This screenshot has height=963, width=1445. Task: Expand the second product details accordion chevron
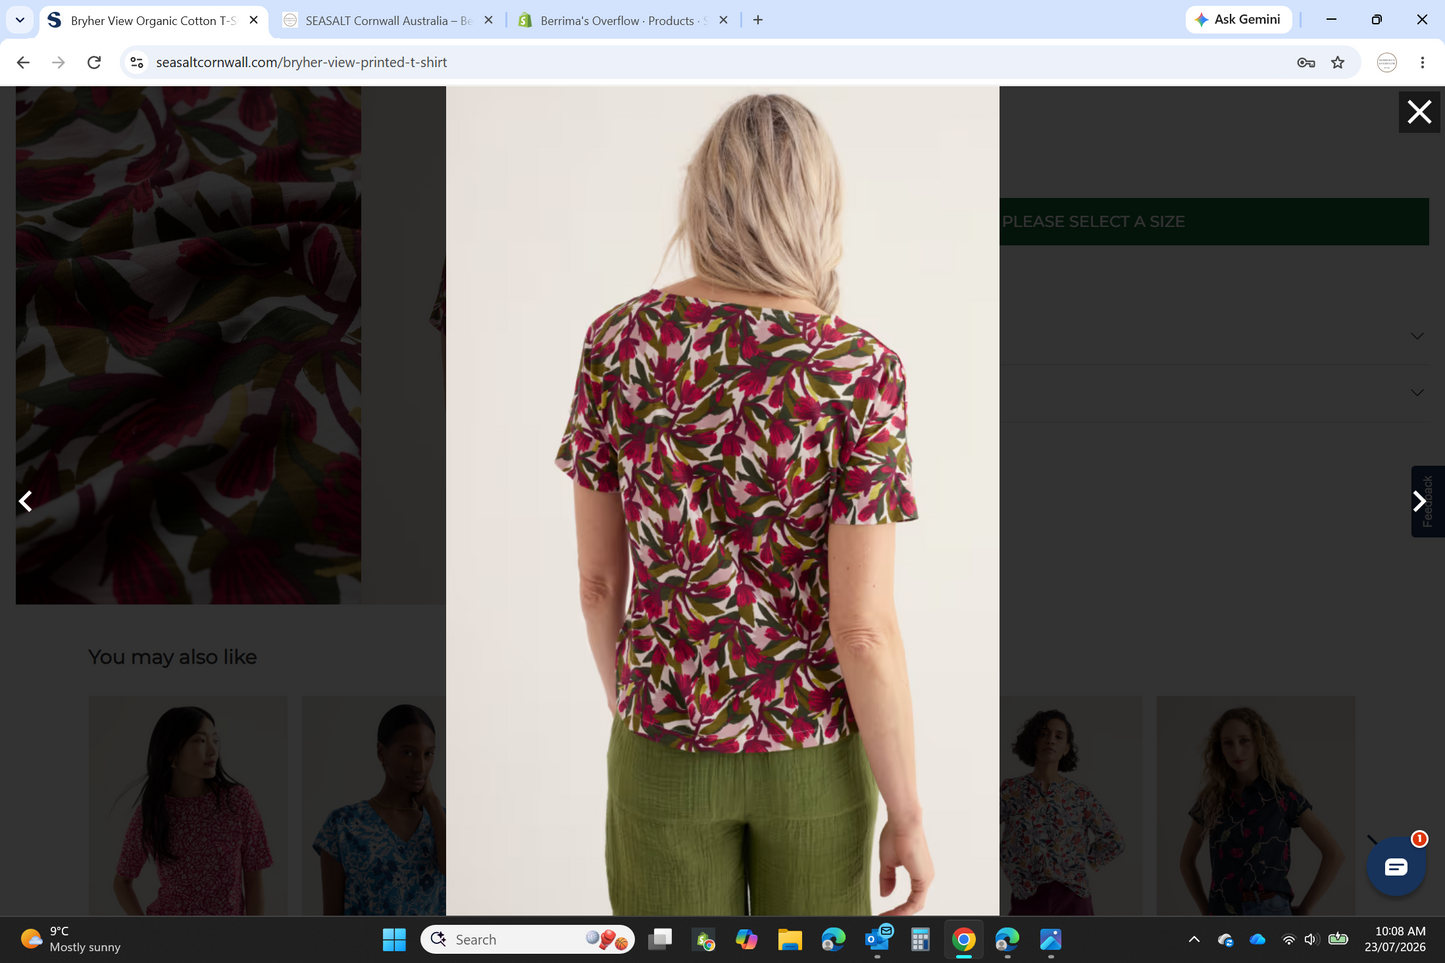[x=1417, y=393]
